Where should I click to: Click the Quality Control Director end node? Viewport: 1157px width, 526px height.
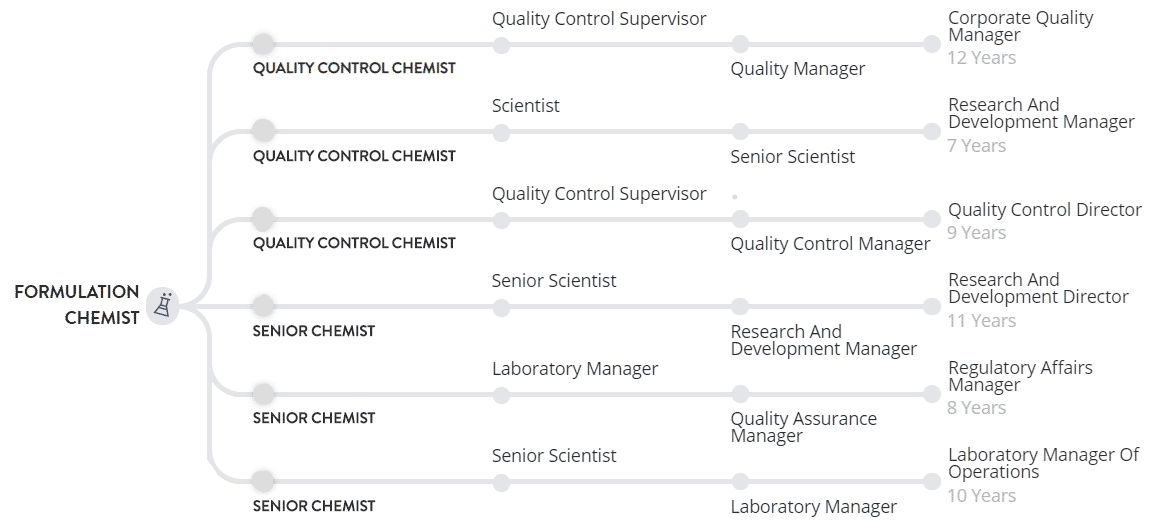click(x=932, y=219)
